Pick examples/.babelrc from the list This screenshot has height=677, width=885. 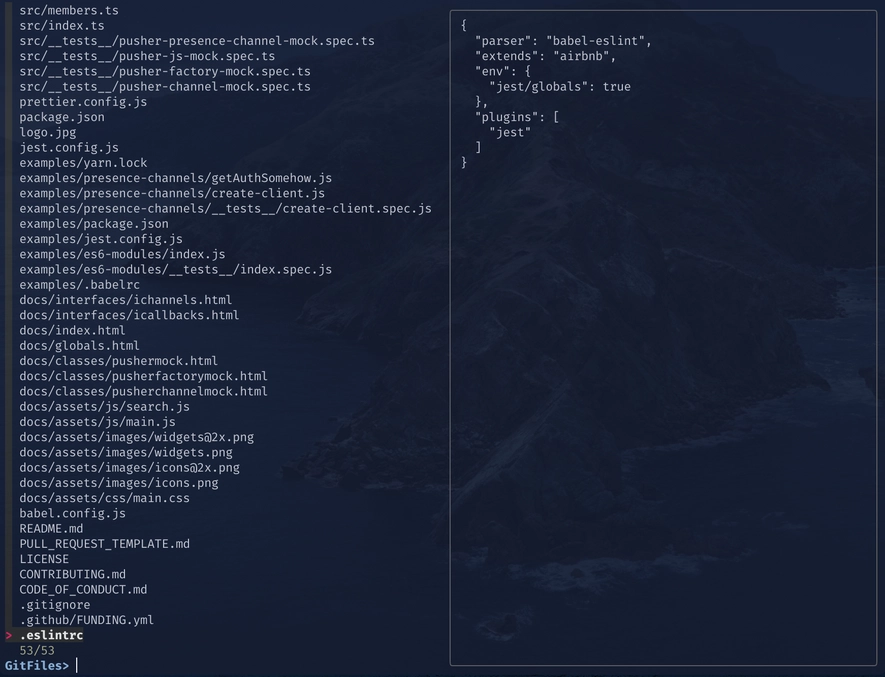[x=80, y=285]
